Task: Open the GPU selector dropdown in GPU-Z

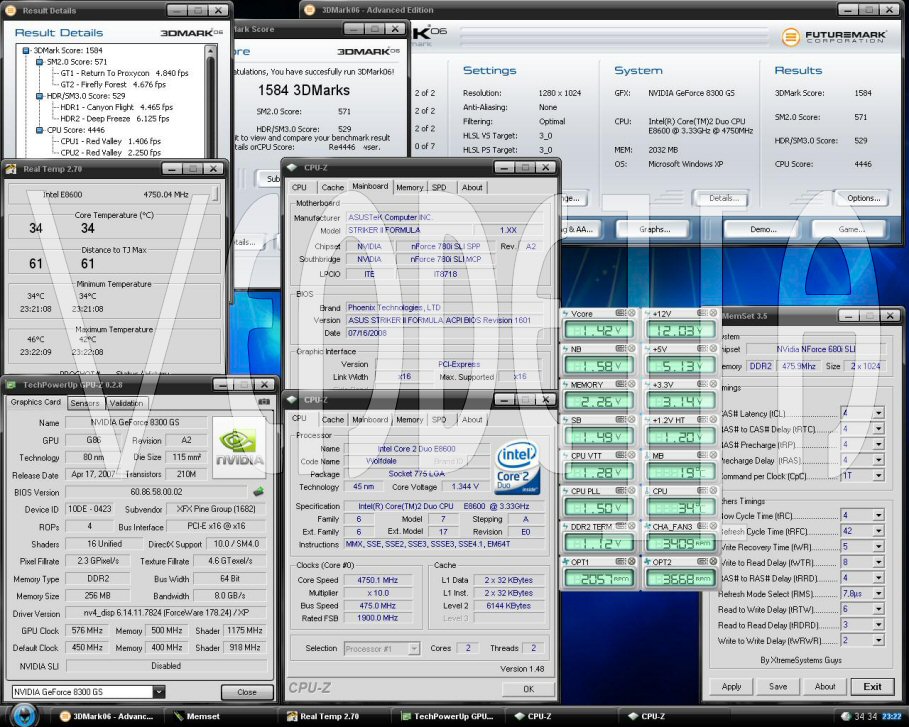Action: (x=159, y=692)
